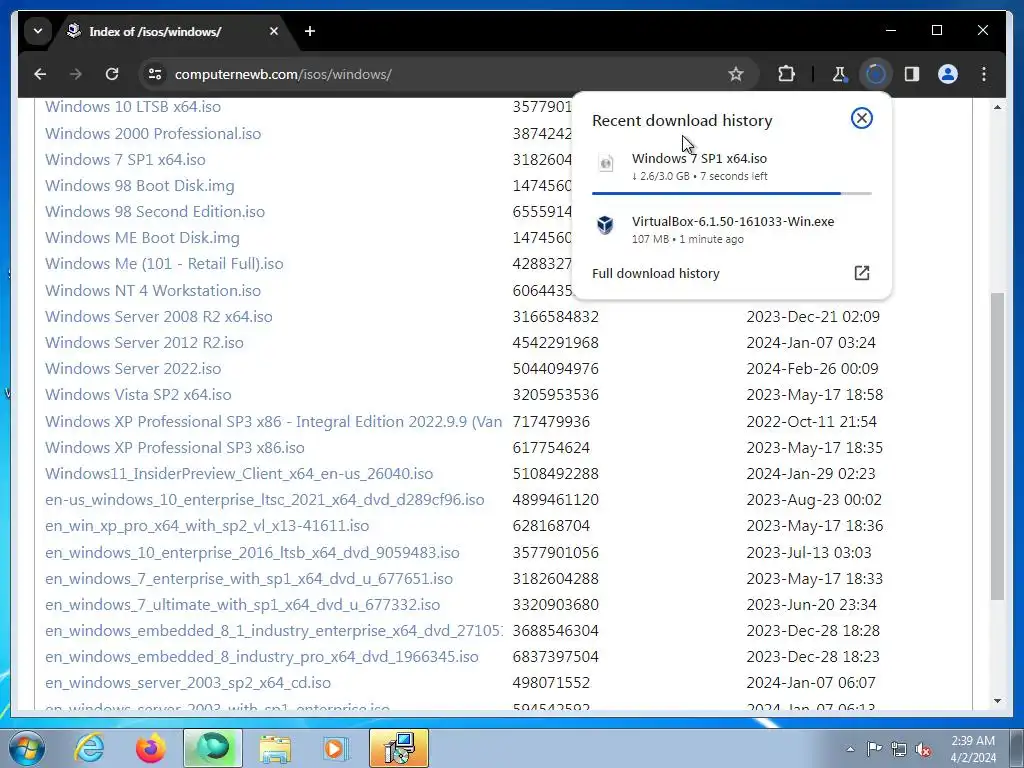Open en_windows_7_enterprise_with_sp1_x64 iso link
The height and width of the screenshot is (768, 1024).
point(249,579)
